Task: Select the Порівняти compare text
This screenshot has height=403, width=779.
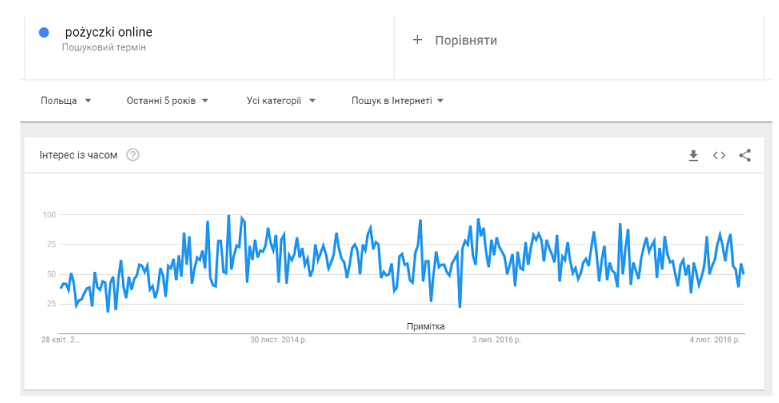Action: (465, 40)
